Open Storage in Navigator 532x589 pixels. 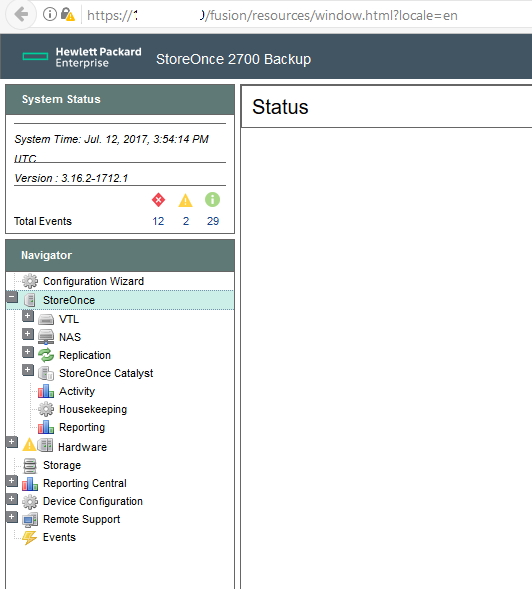[62, 465]
